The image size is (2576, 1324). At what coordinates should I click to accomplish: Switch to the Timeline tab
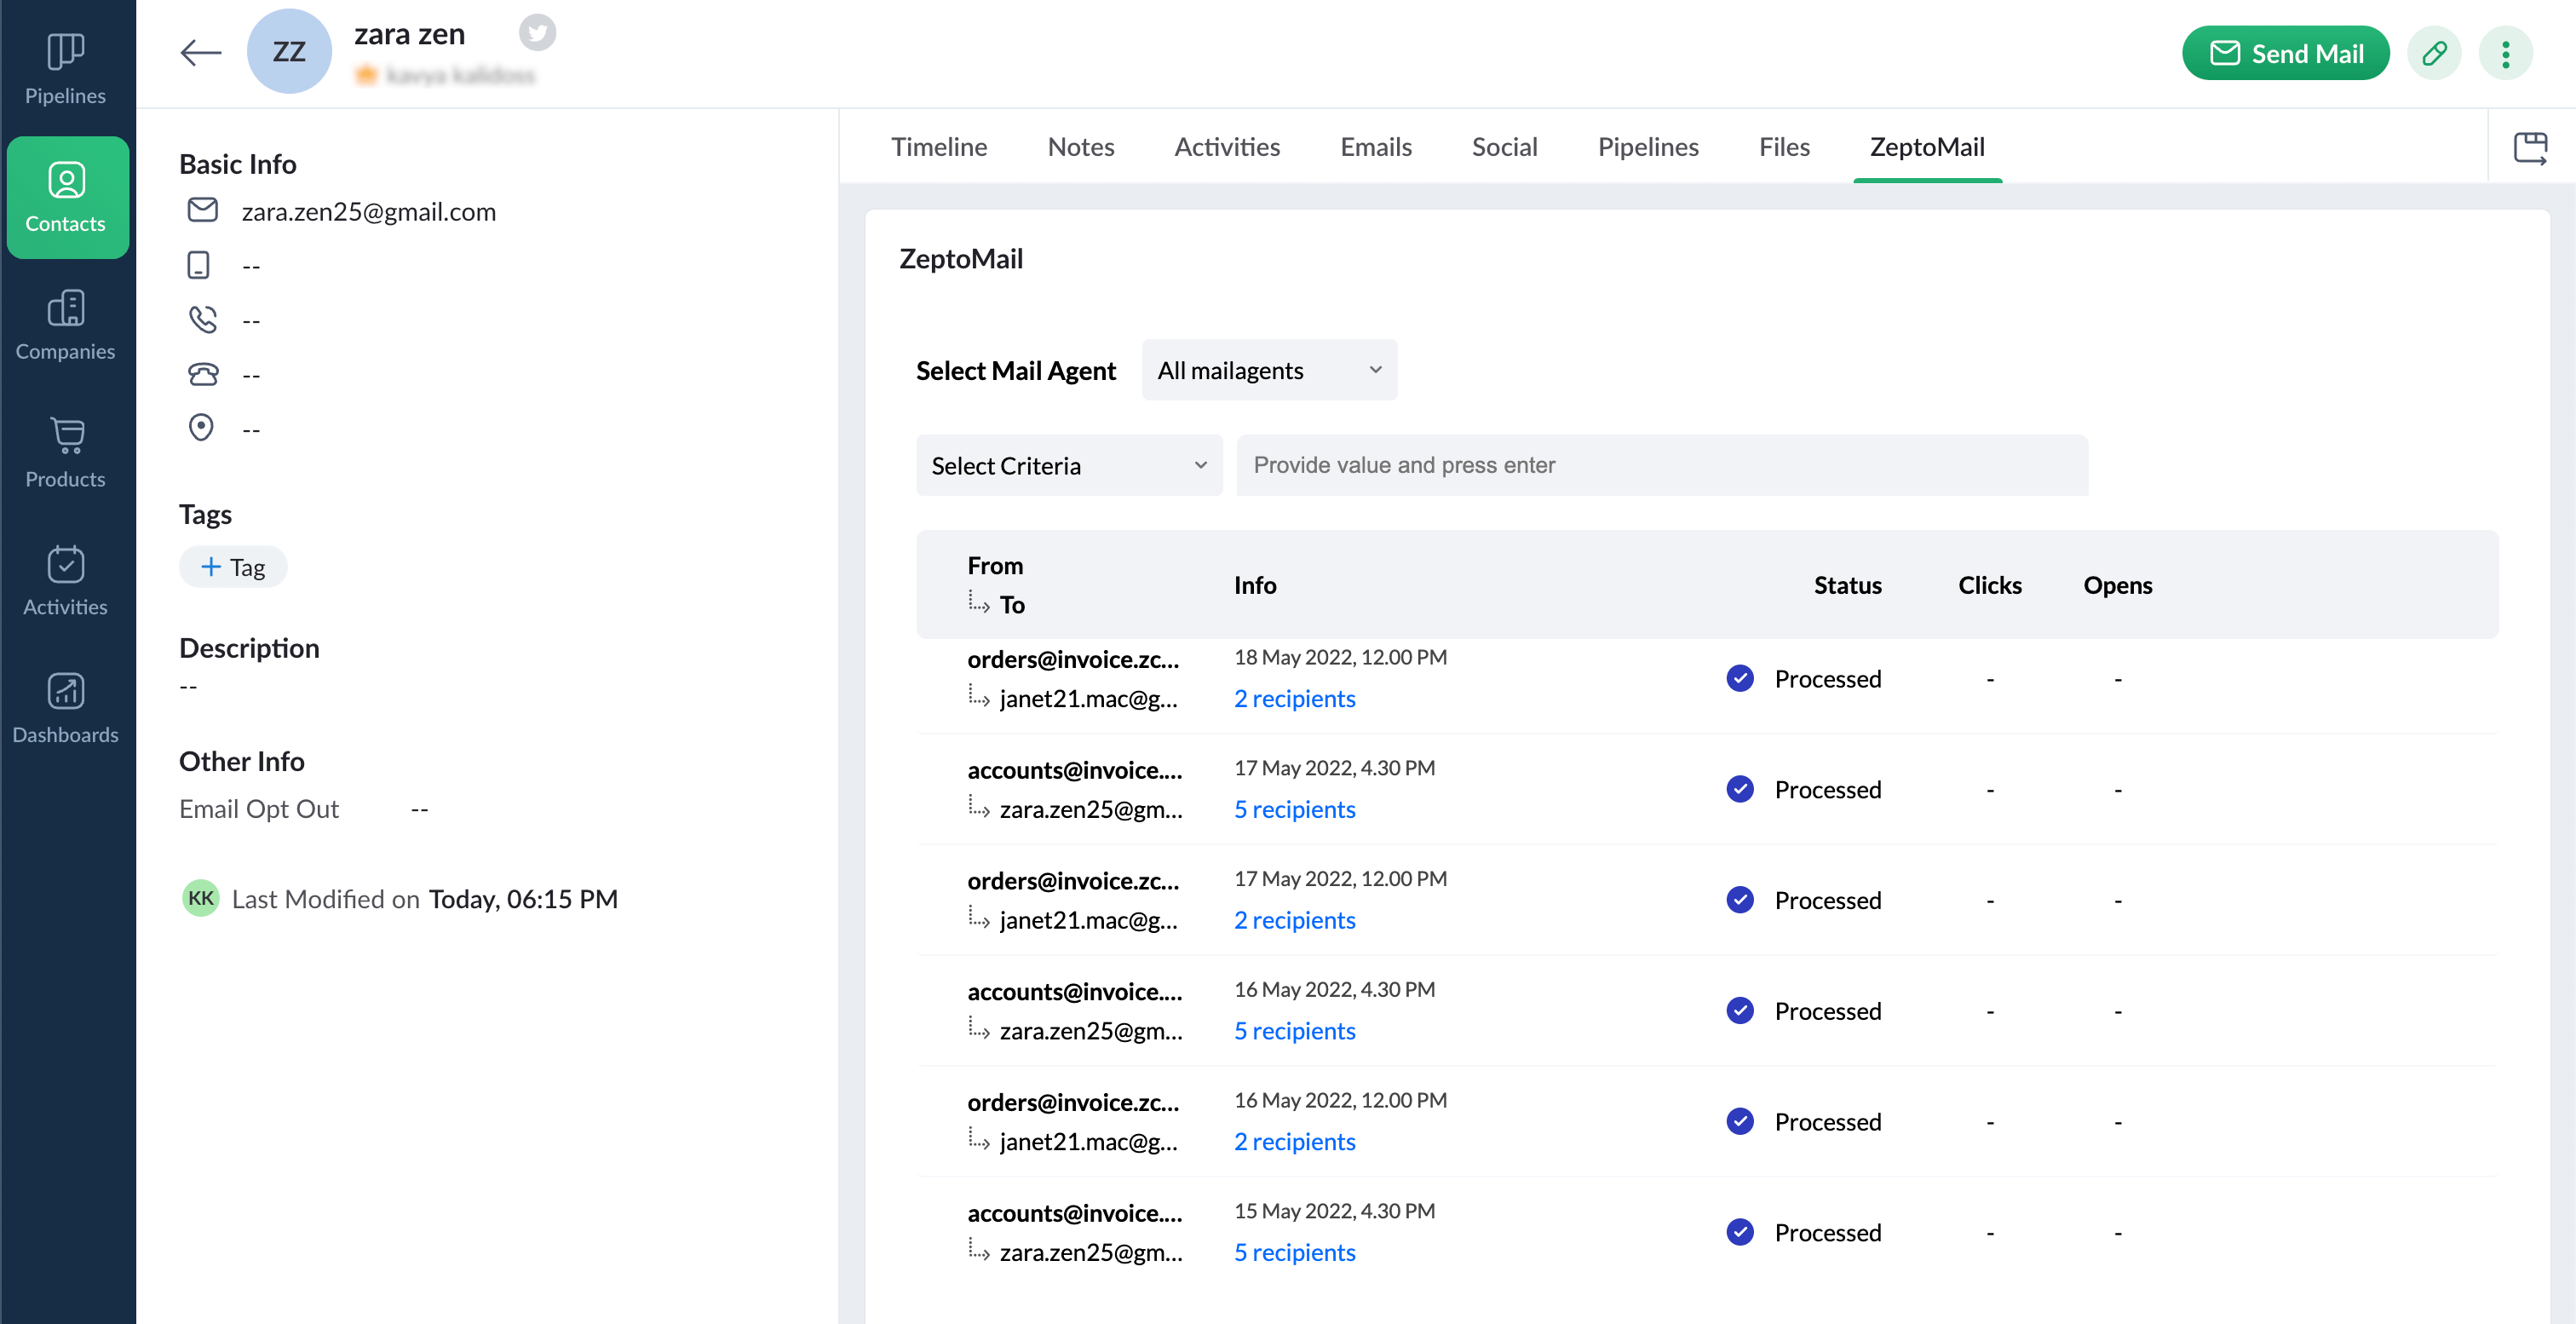pos(938,147)
